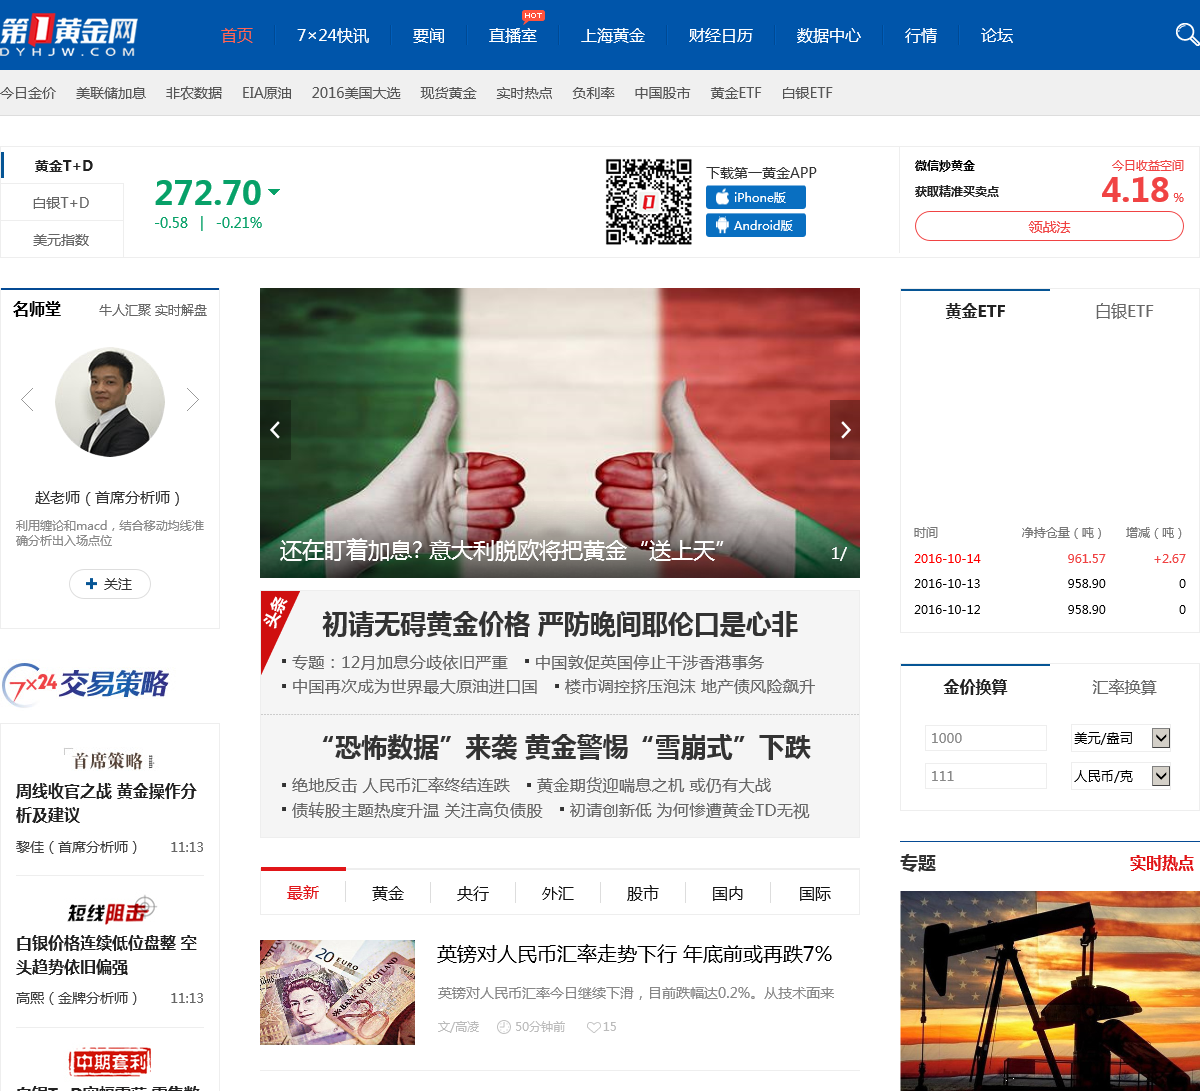Select the 白银T+D quote tab
This screenshot has height=1091, width=1200.
(61, 203)
